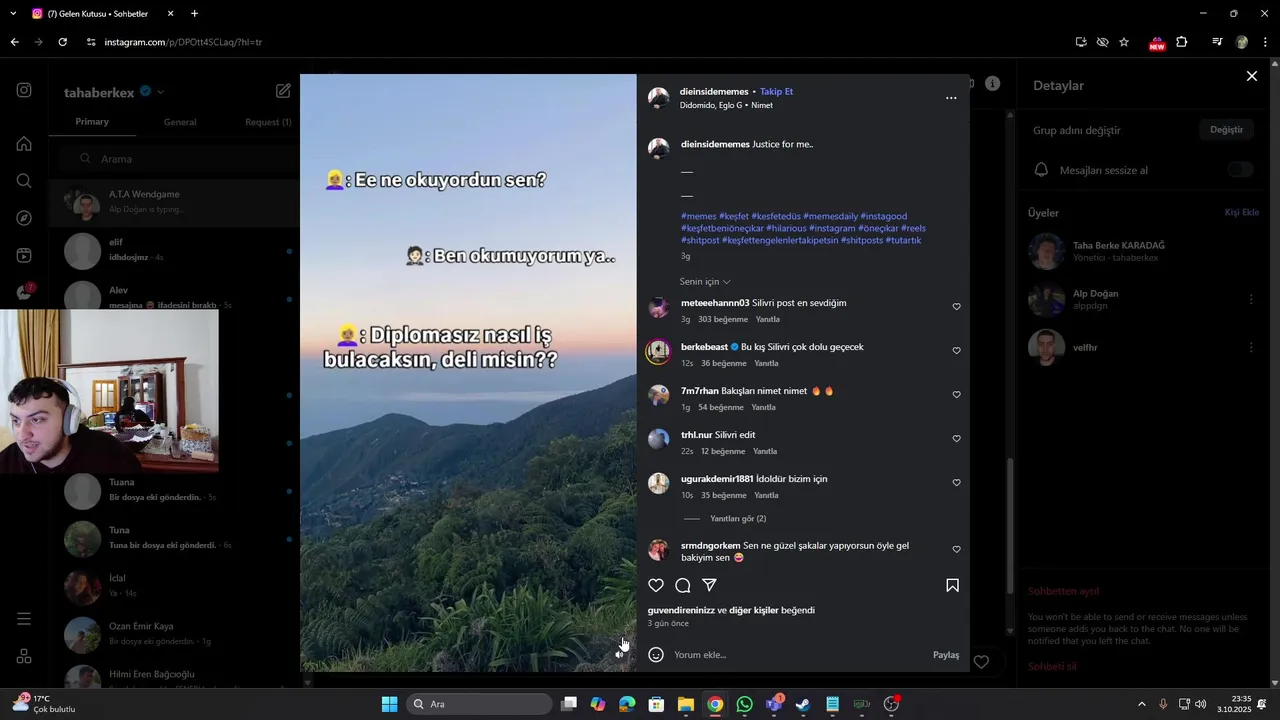The width and height of the screenshot is (1280, 720).
Task: Open a new browser tab
Action: click(194, 14)
